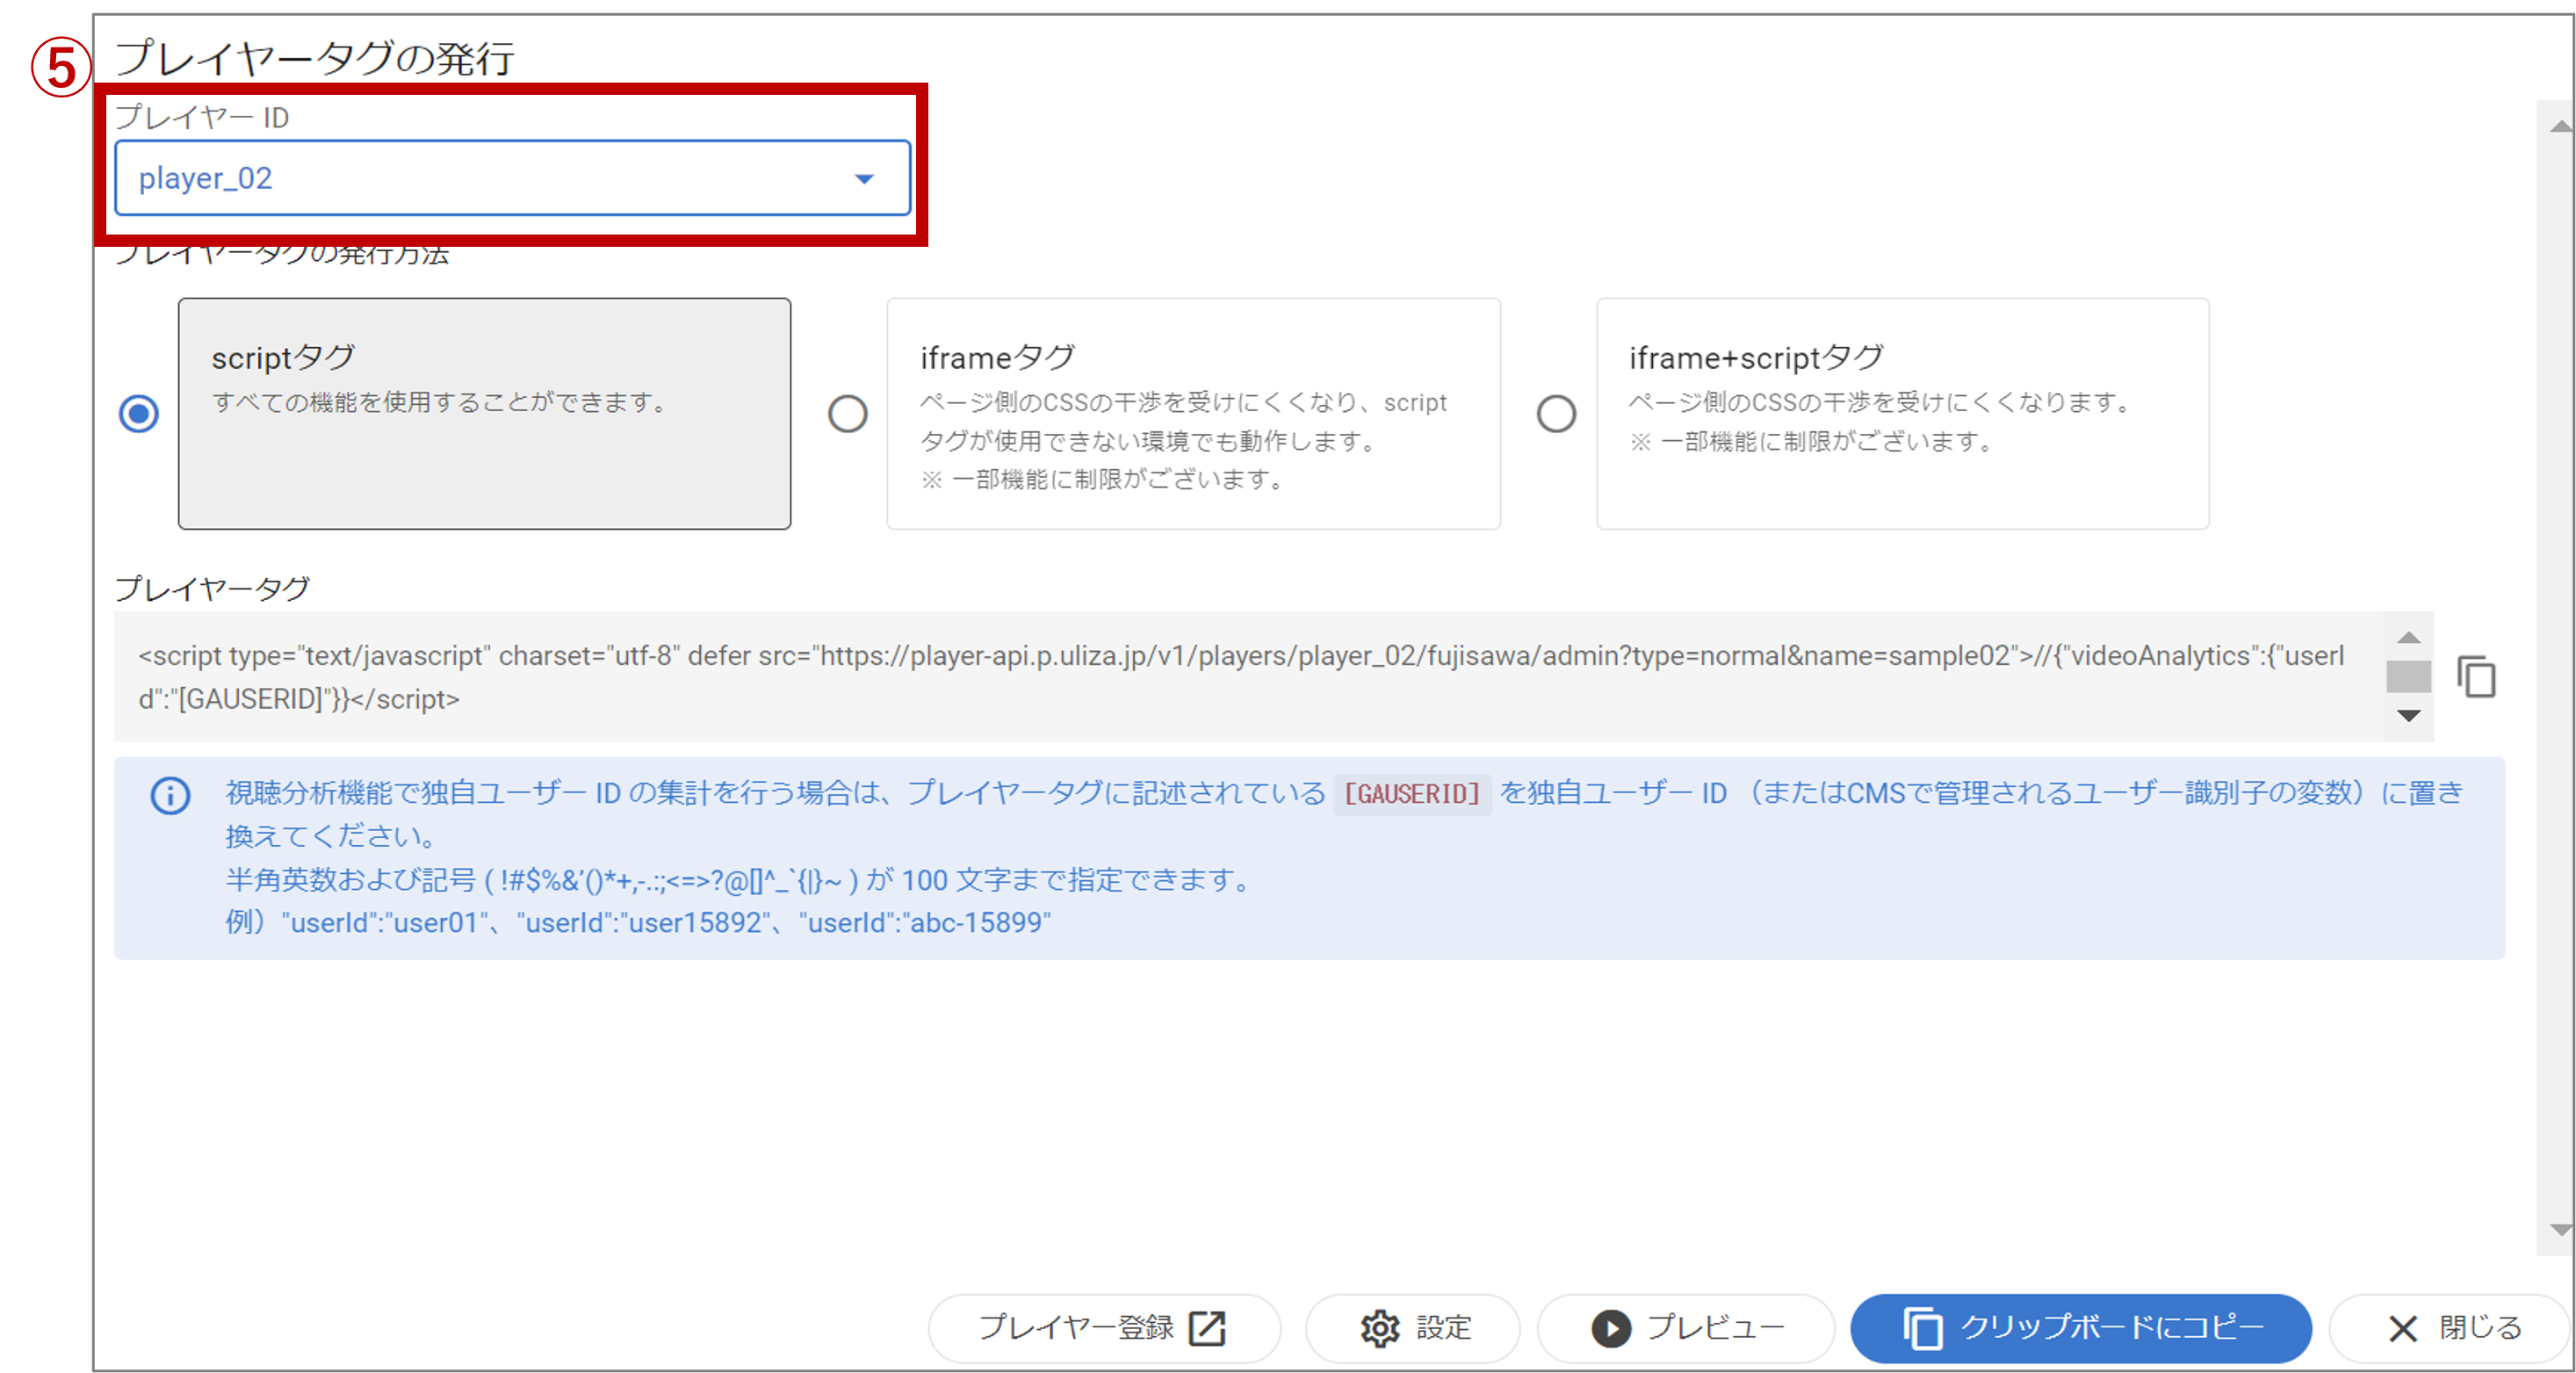
Task: Click the play icon on プレビュー button
Action: click(1610, 1328)
